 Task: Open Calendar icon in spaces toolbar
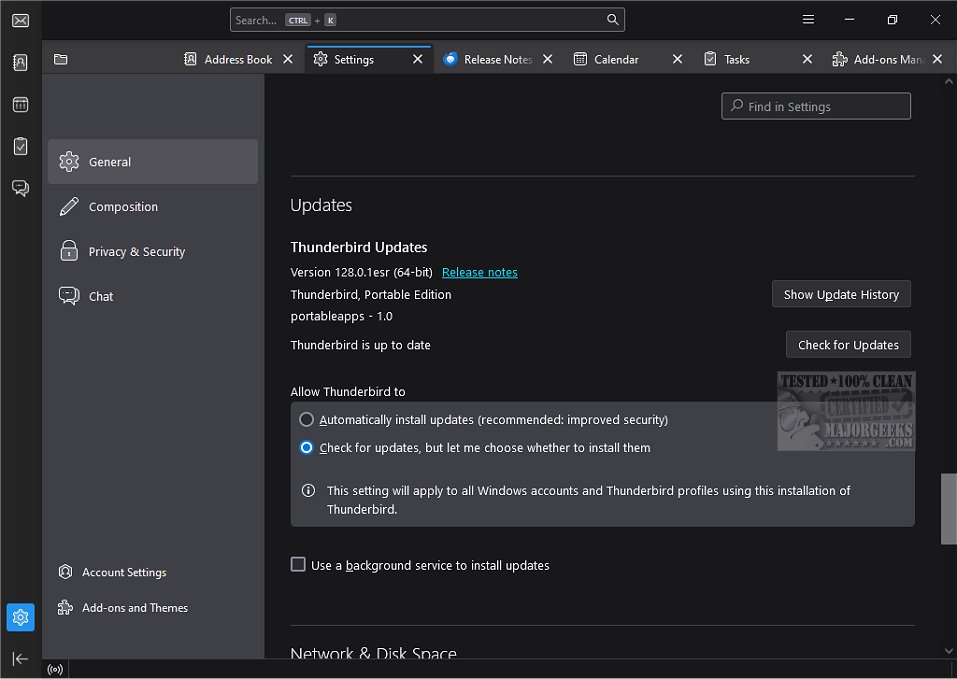tap(20, 104)
